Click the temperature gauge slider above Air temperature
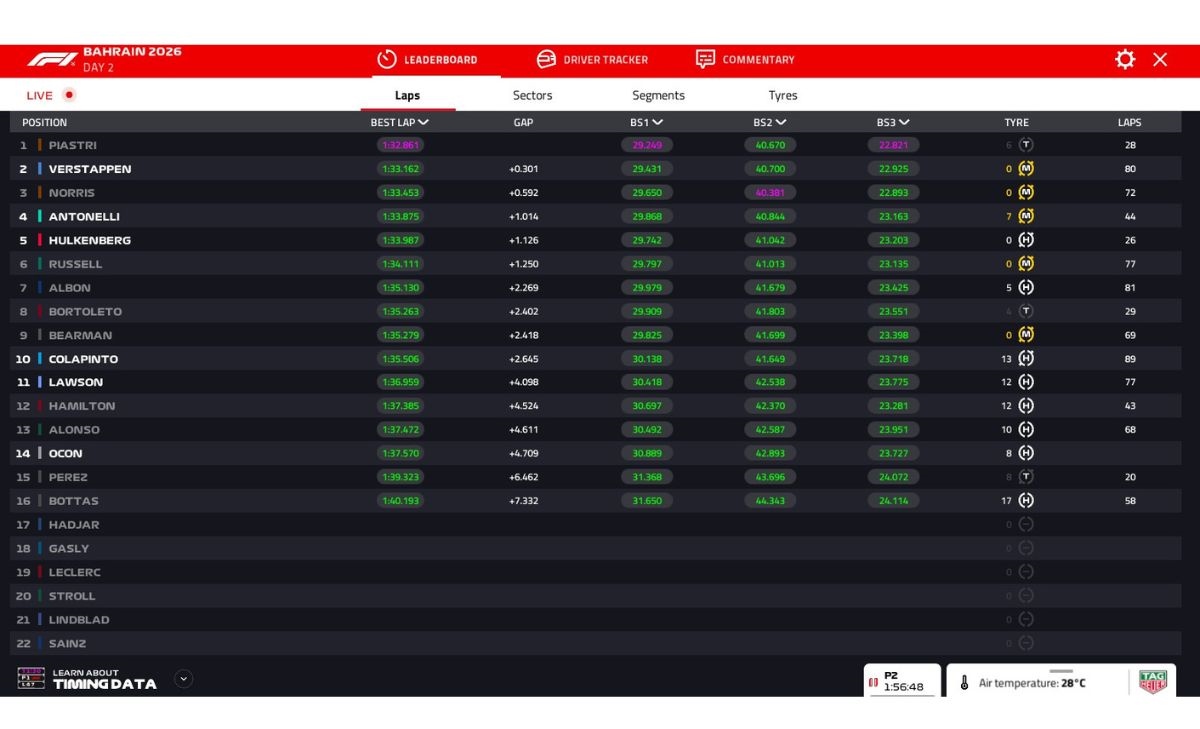 [x=1060, y=671]
